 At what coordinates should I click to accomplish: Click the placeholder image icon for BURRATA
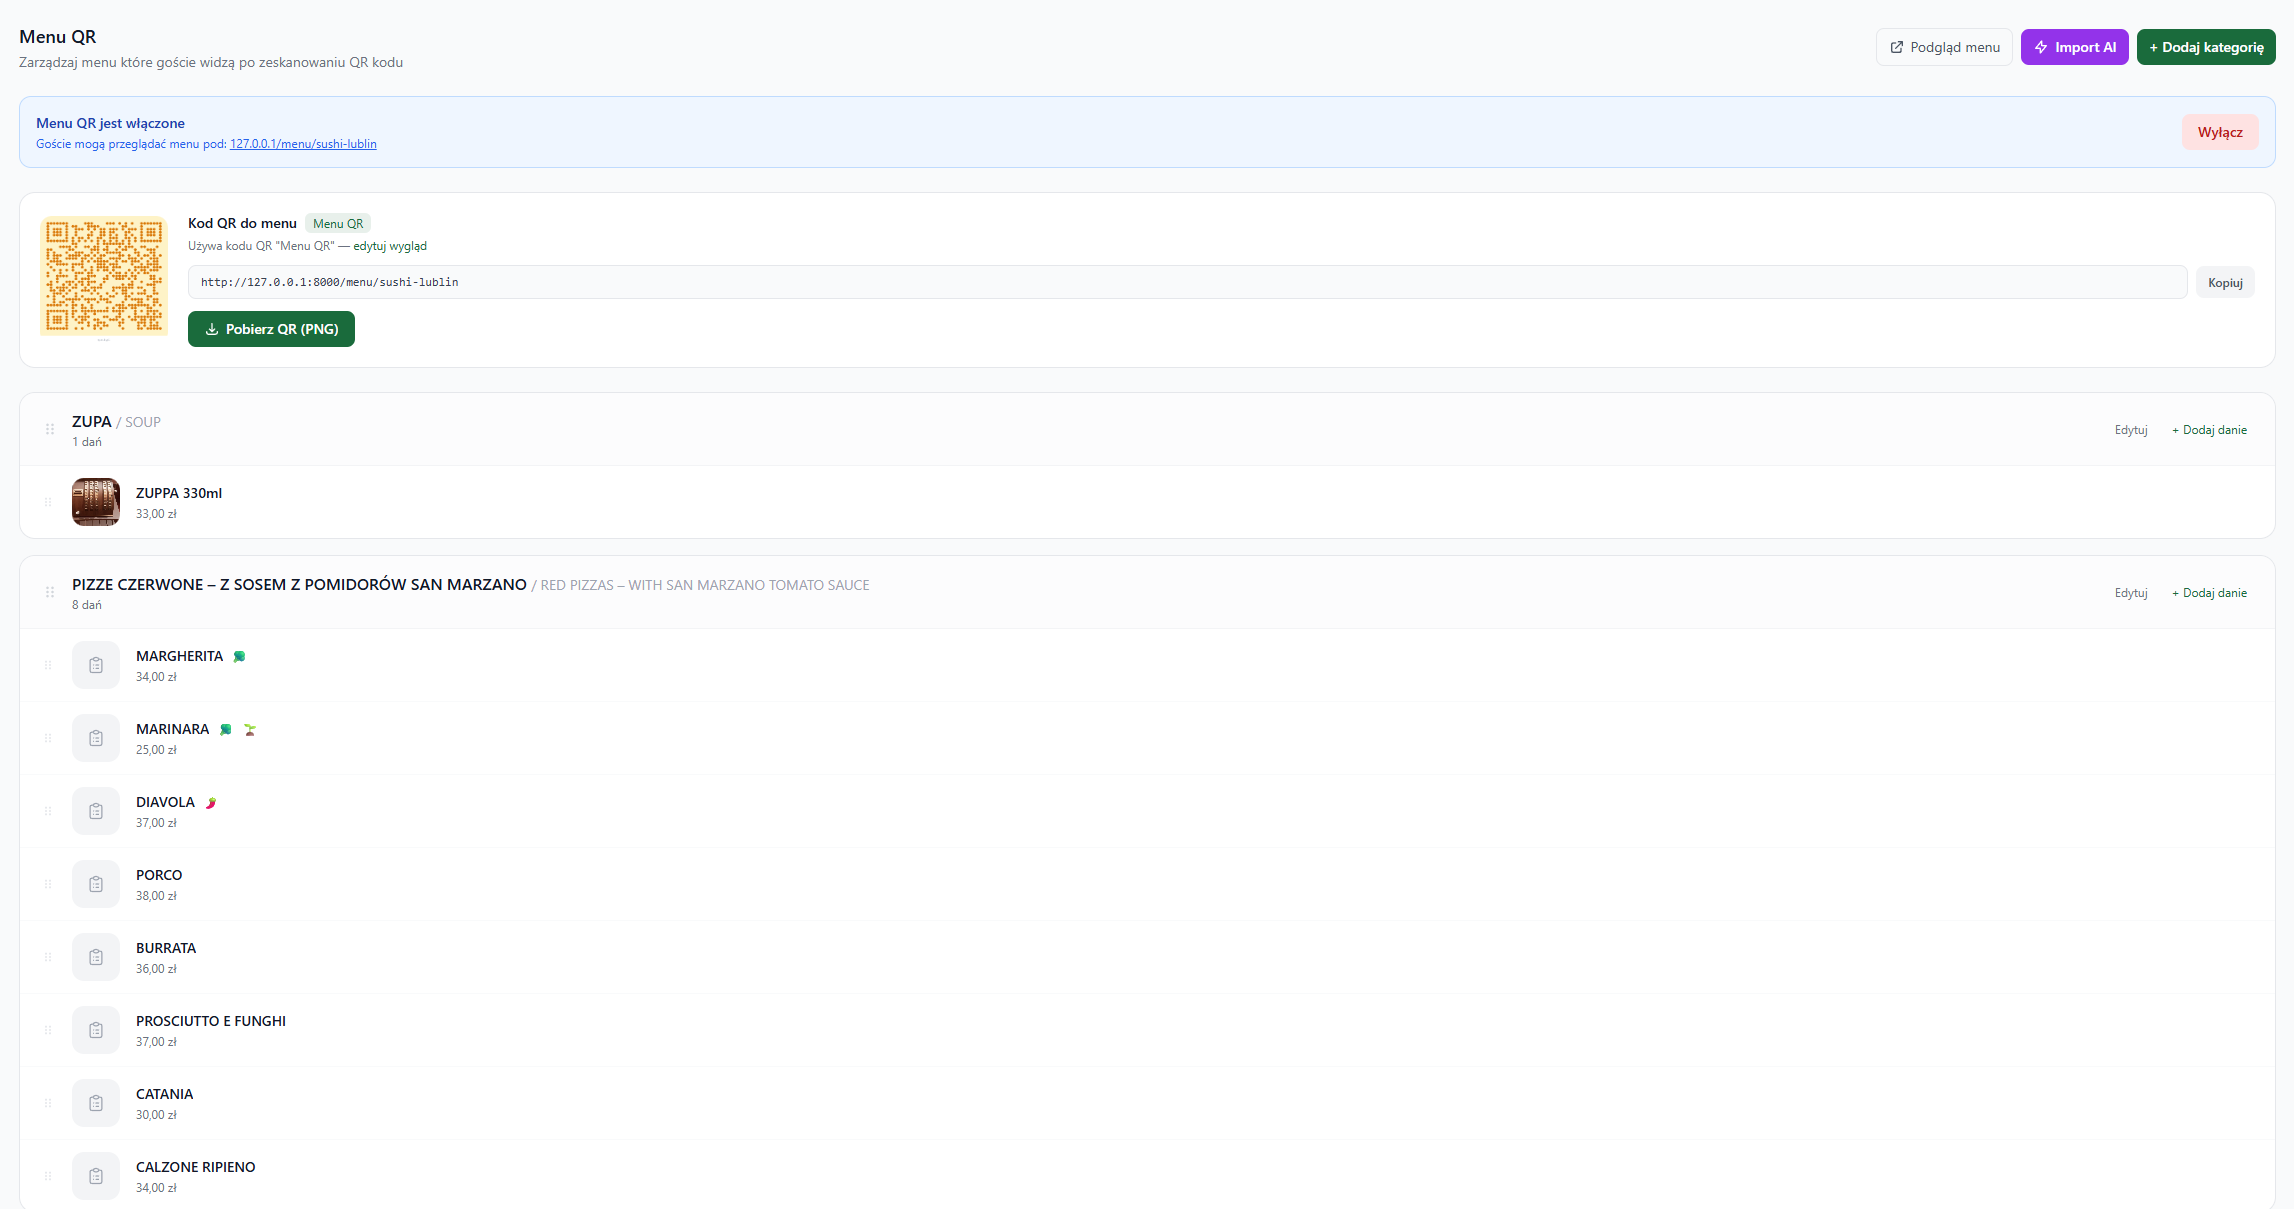96,957
